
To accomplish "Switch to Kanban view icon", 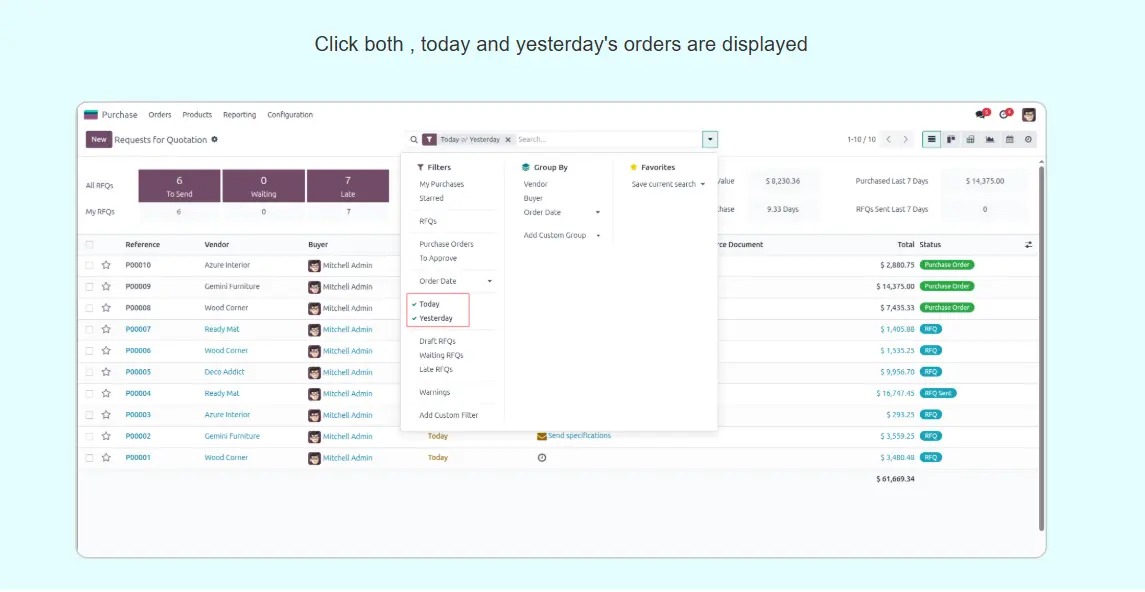I will (951, 140).
